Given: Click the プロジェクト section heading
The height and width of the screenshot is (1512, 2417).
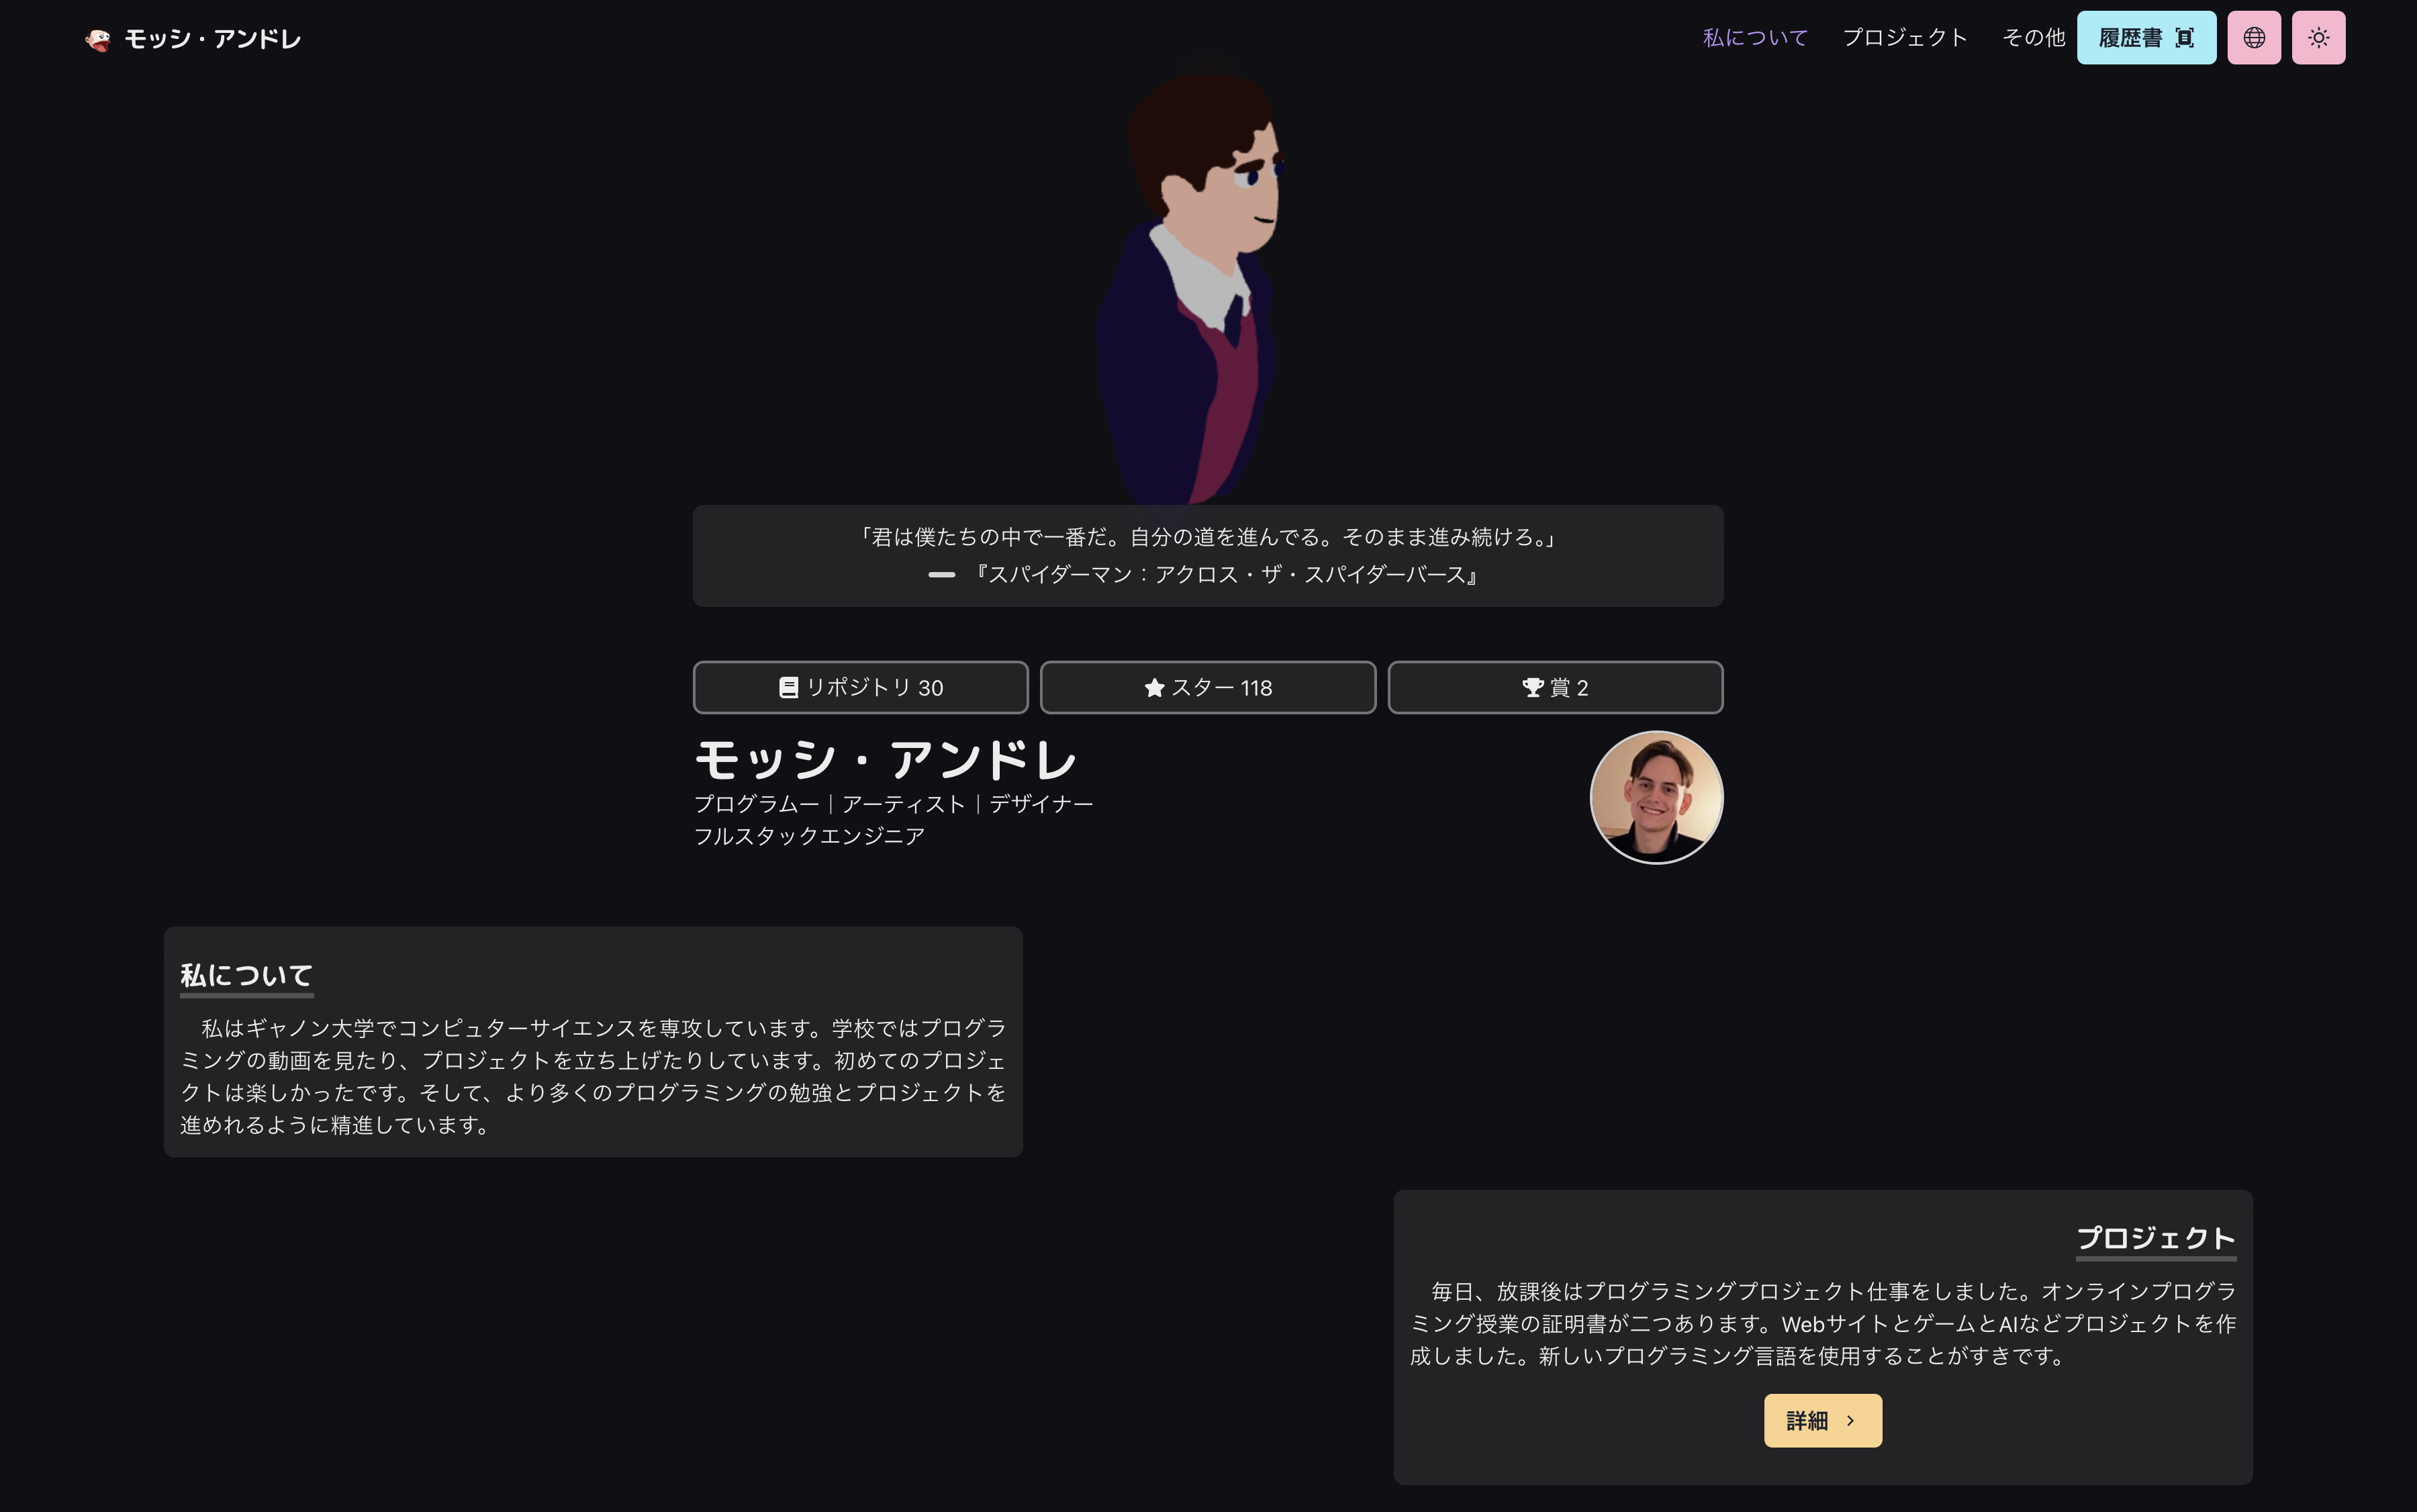Looking at the screenshot, I should (2155, 1238).
